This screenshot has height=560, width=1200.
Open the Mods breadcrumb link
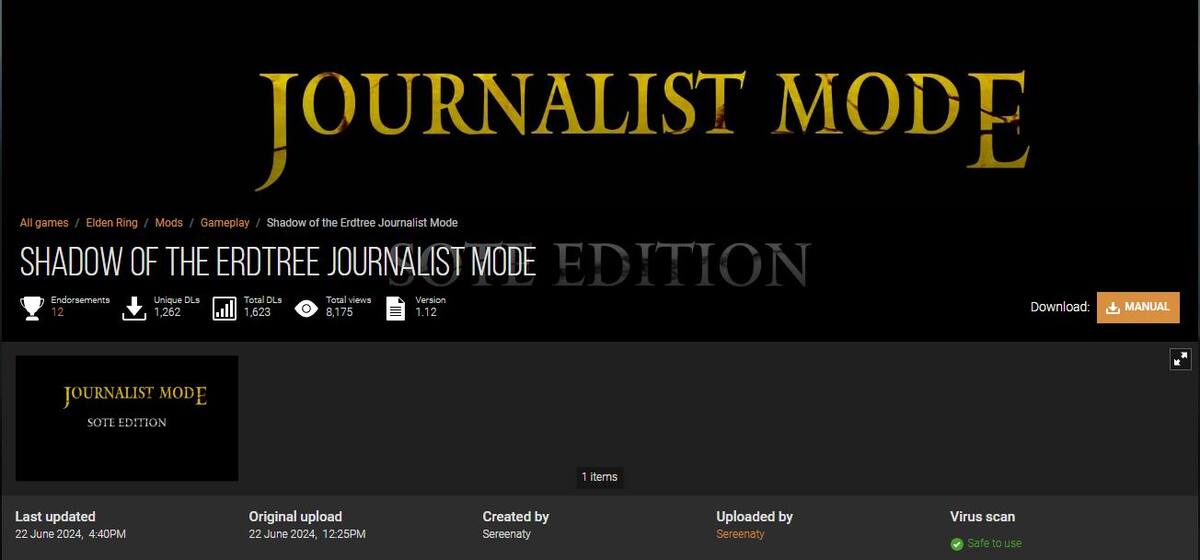(x=169, y=222)
